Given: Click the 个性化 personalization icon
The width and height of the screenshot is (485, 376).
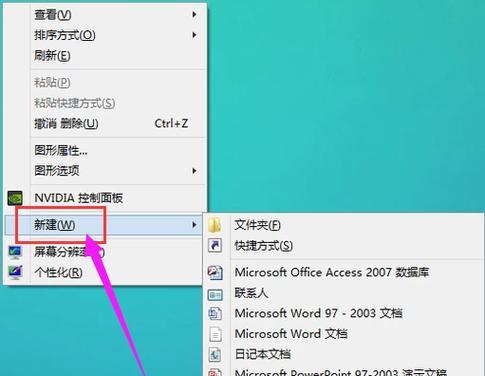Looking at the screenshot, I should point(15,273).
